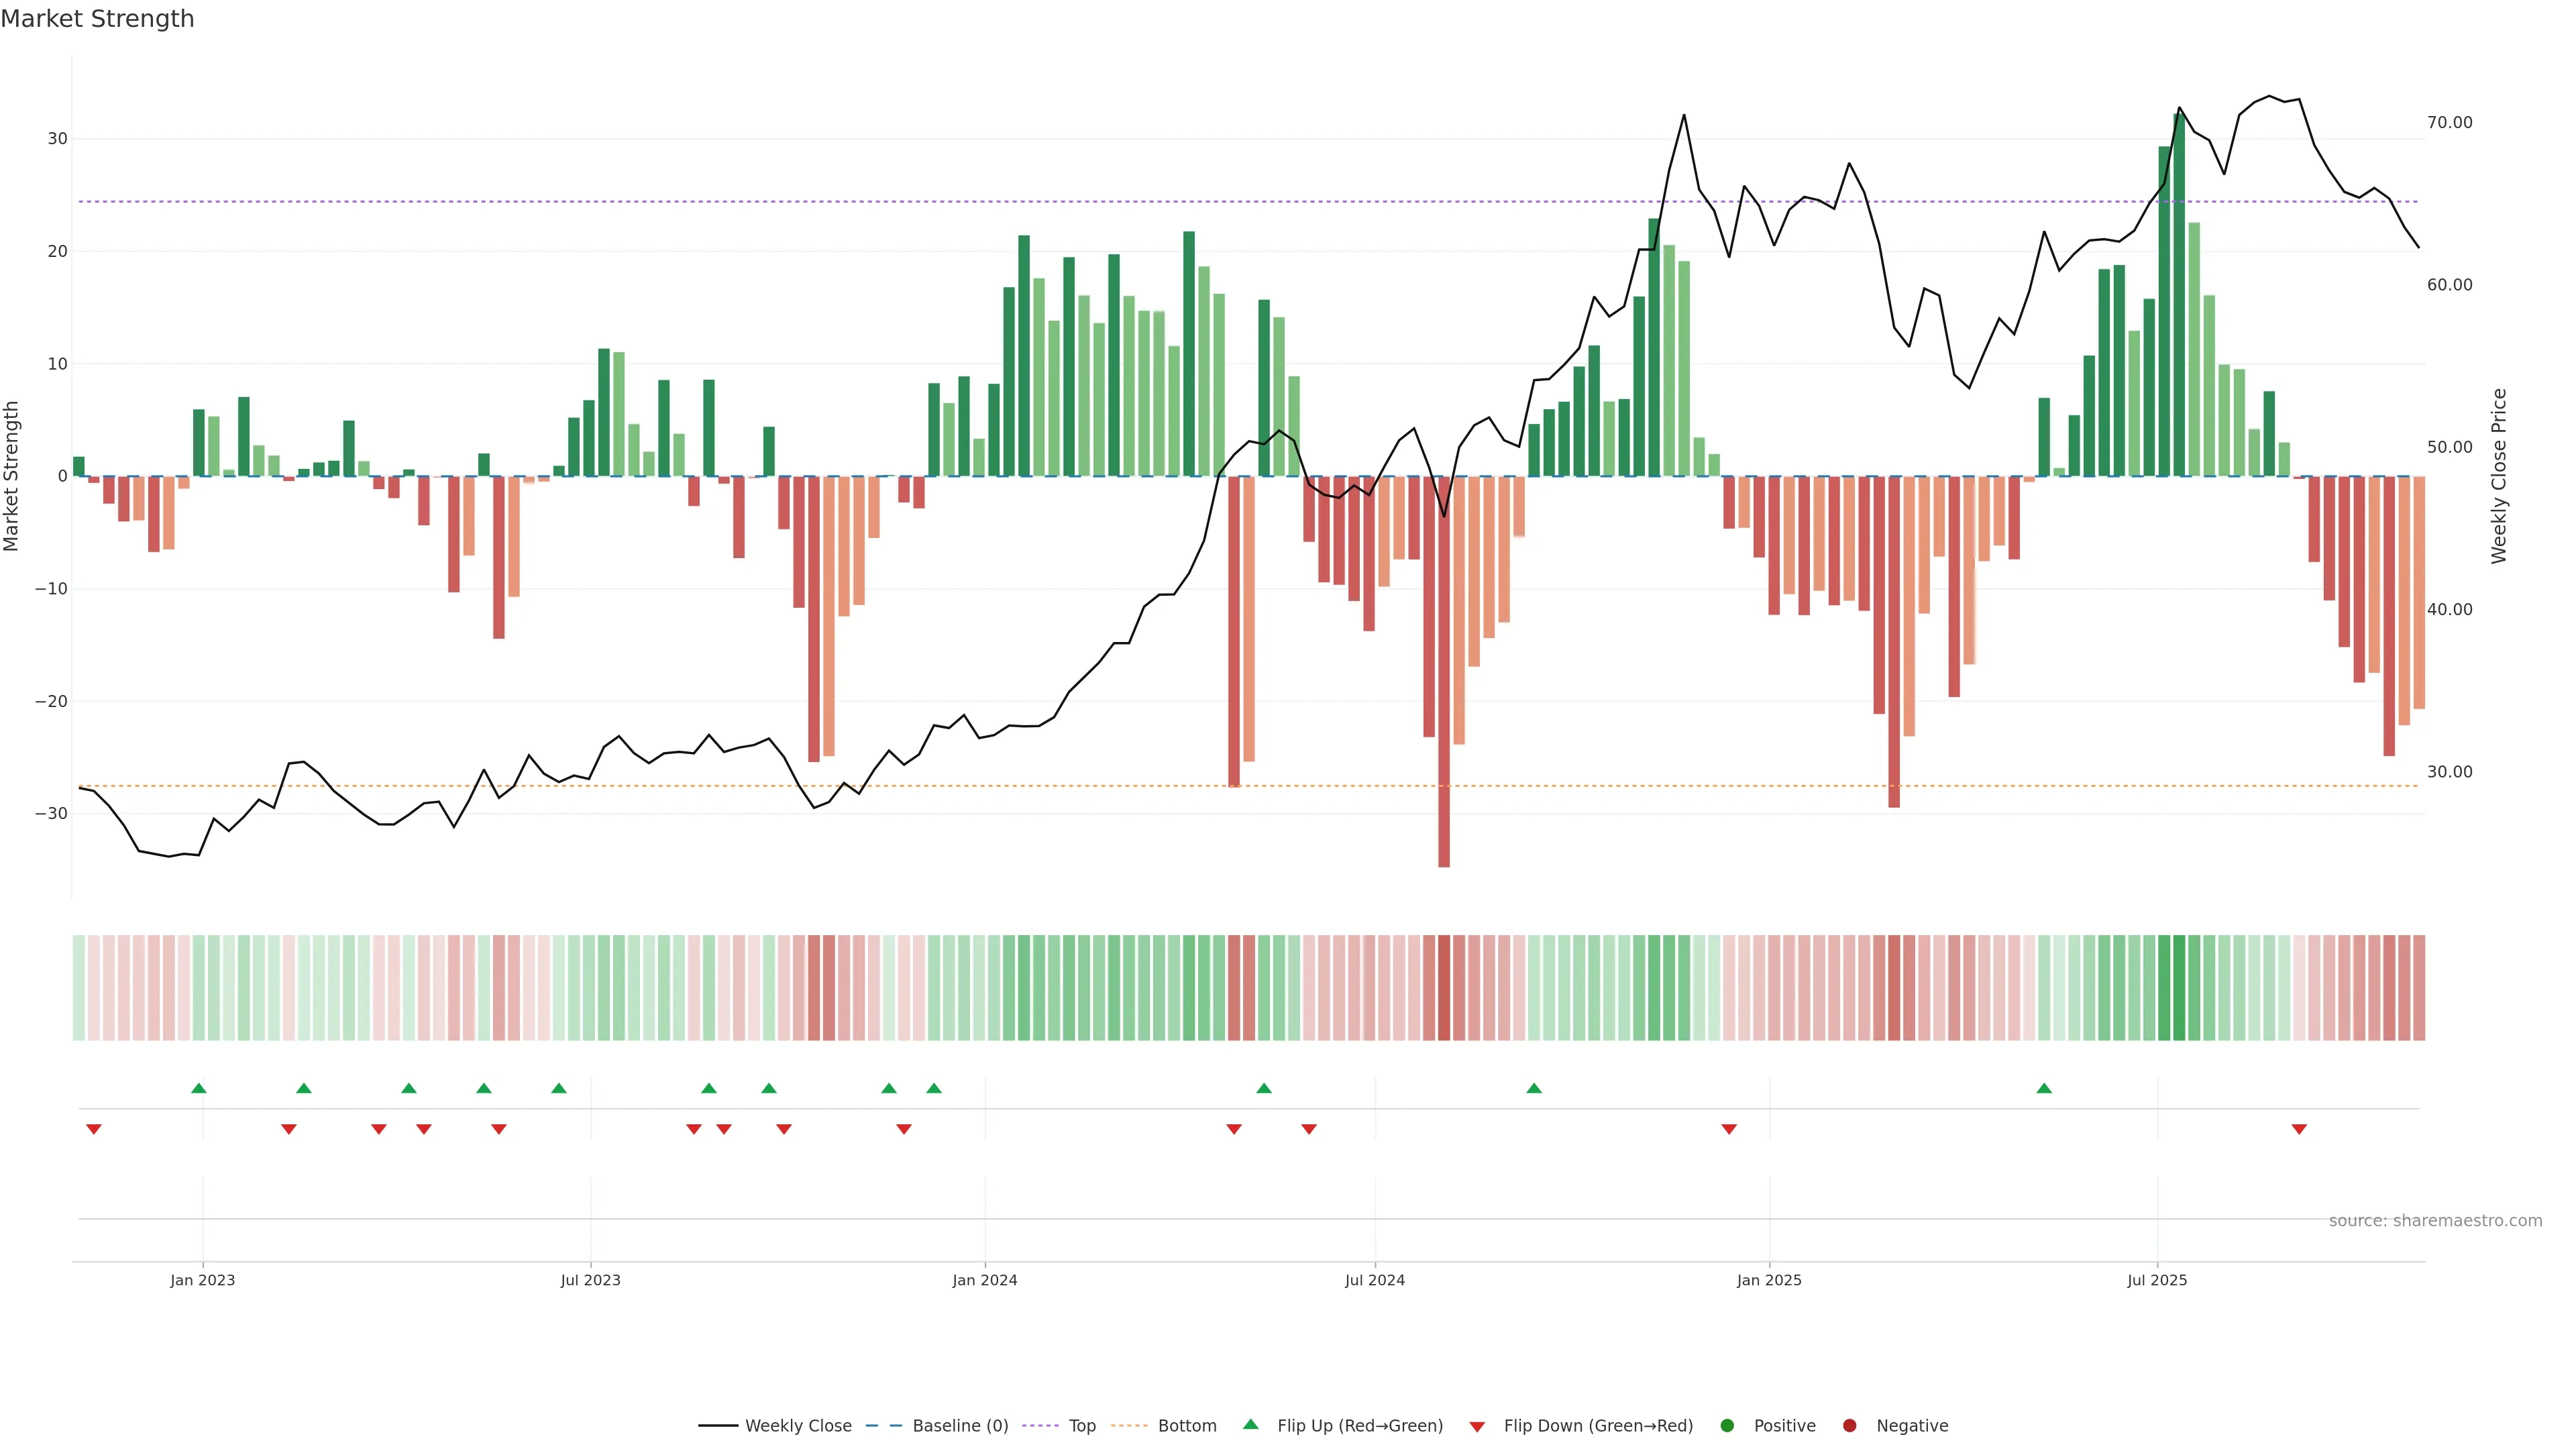The height and width of the screenshot is (1449, 2576).
Task: Click the 70.00 right-axis price label
Action: pyautogui.click(x=2449, y=122)
